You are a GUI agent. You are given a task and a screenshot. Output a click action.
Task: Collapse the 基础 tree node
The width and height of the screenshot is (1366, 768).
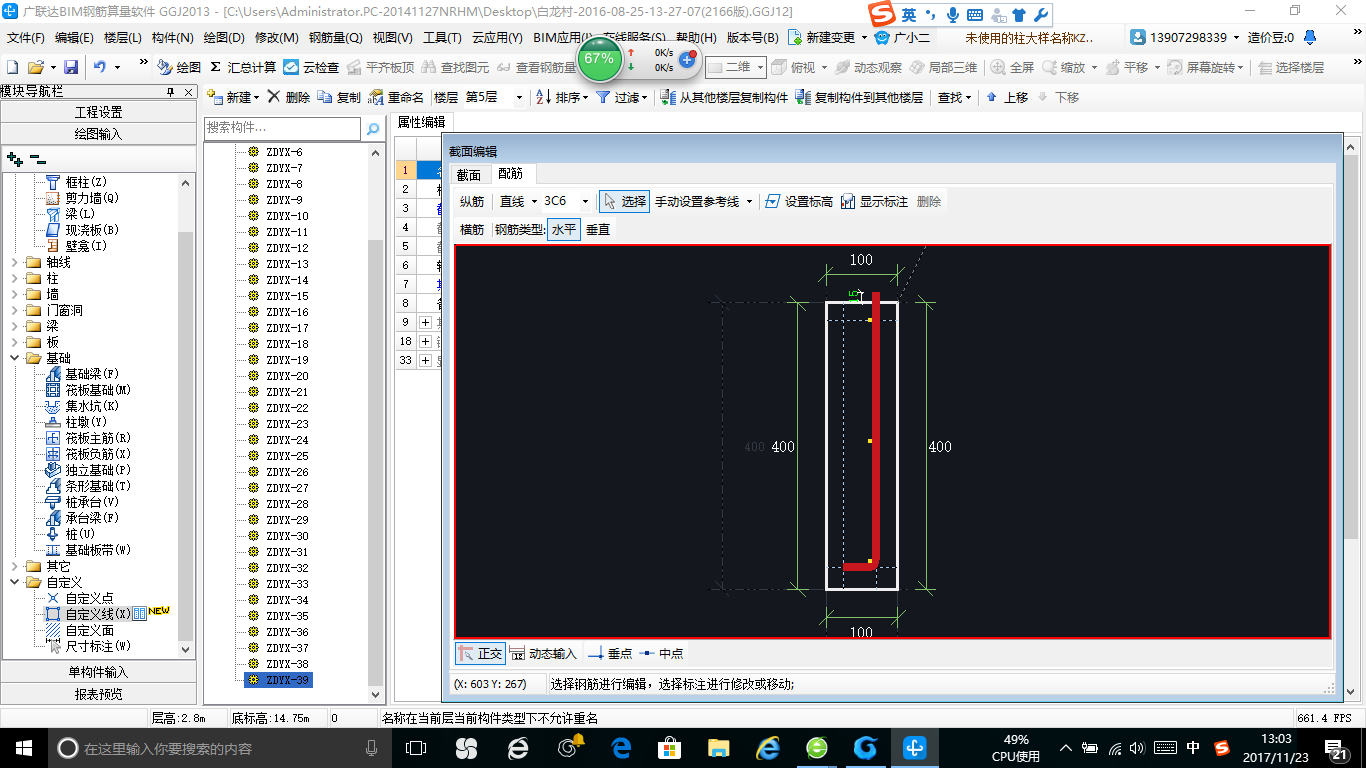[14, 358]
